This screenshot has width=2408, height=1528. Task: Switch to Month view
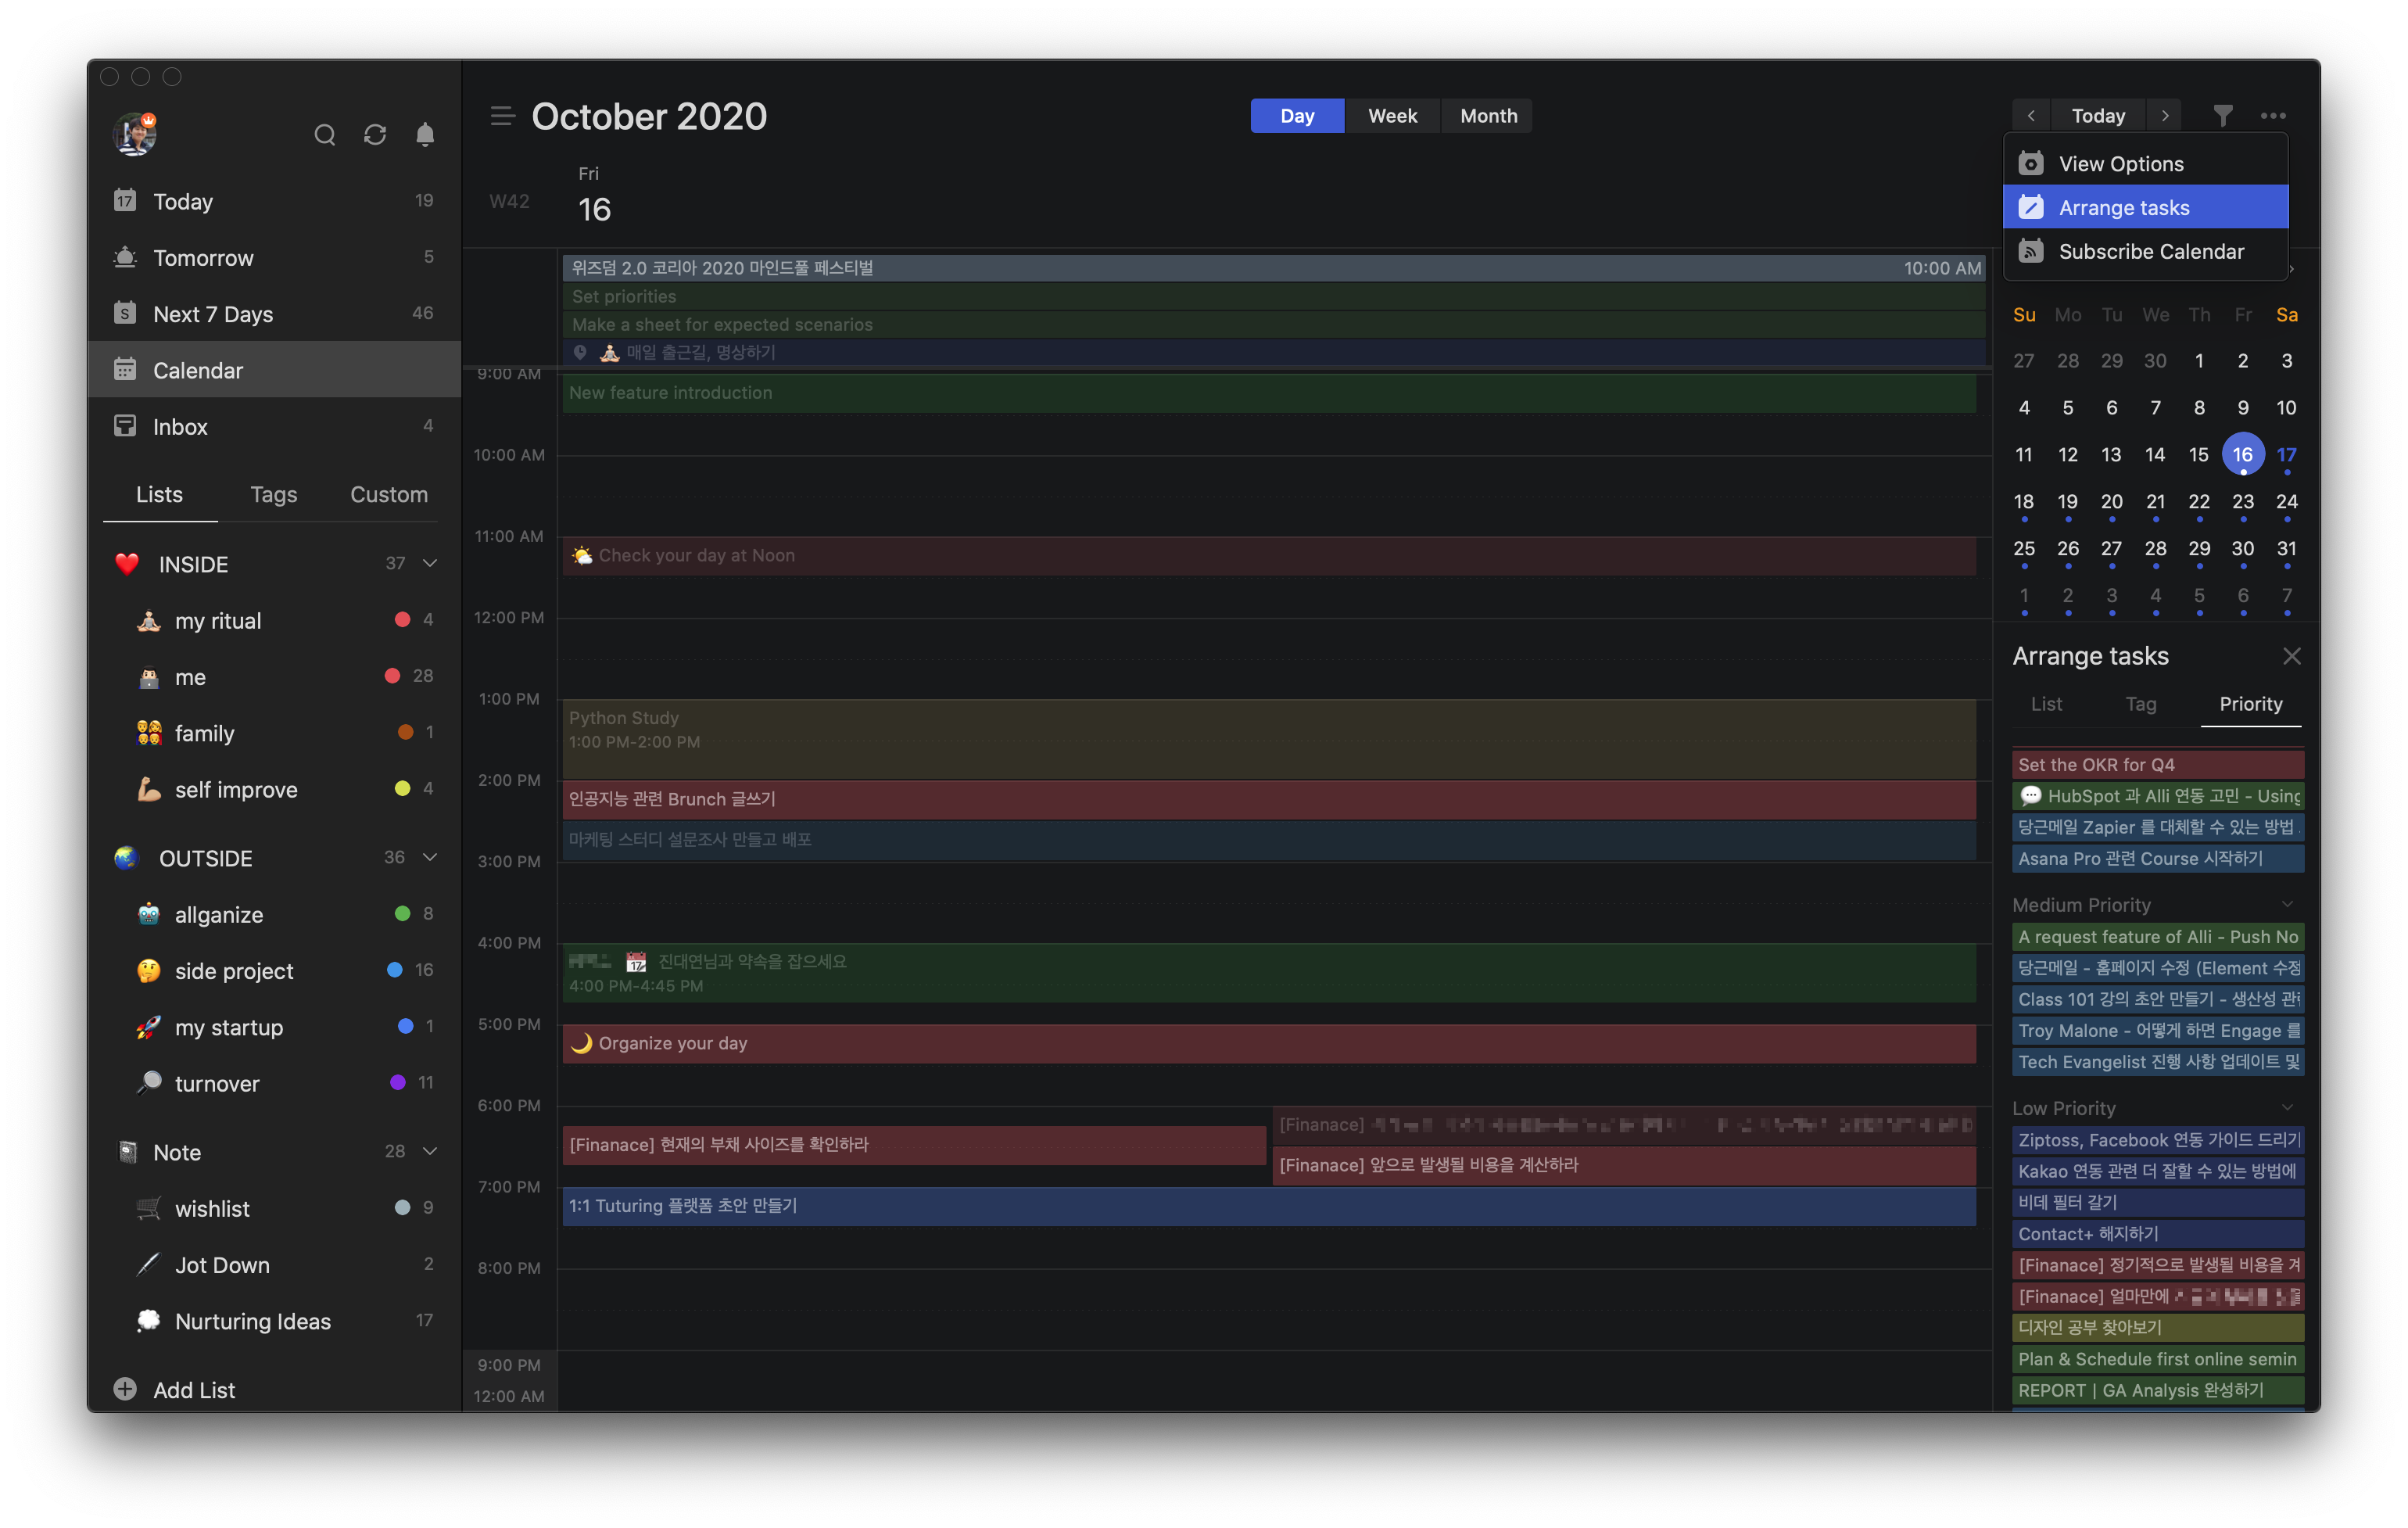point(1488,116)
